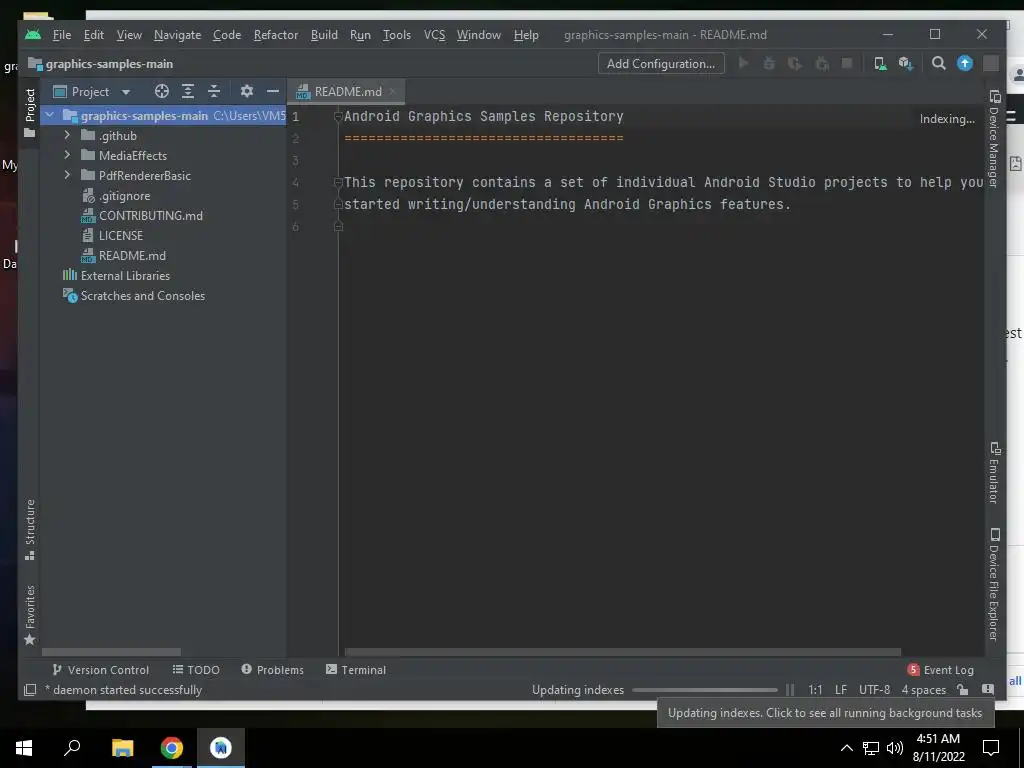
Task: Hide the Project panel with minus icon
Action: point(273,91)
